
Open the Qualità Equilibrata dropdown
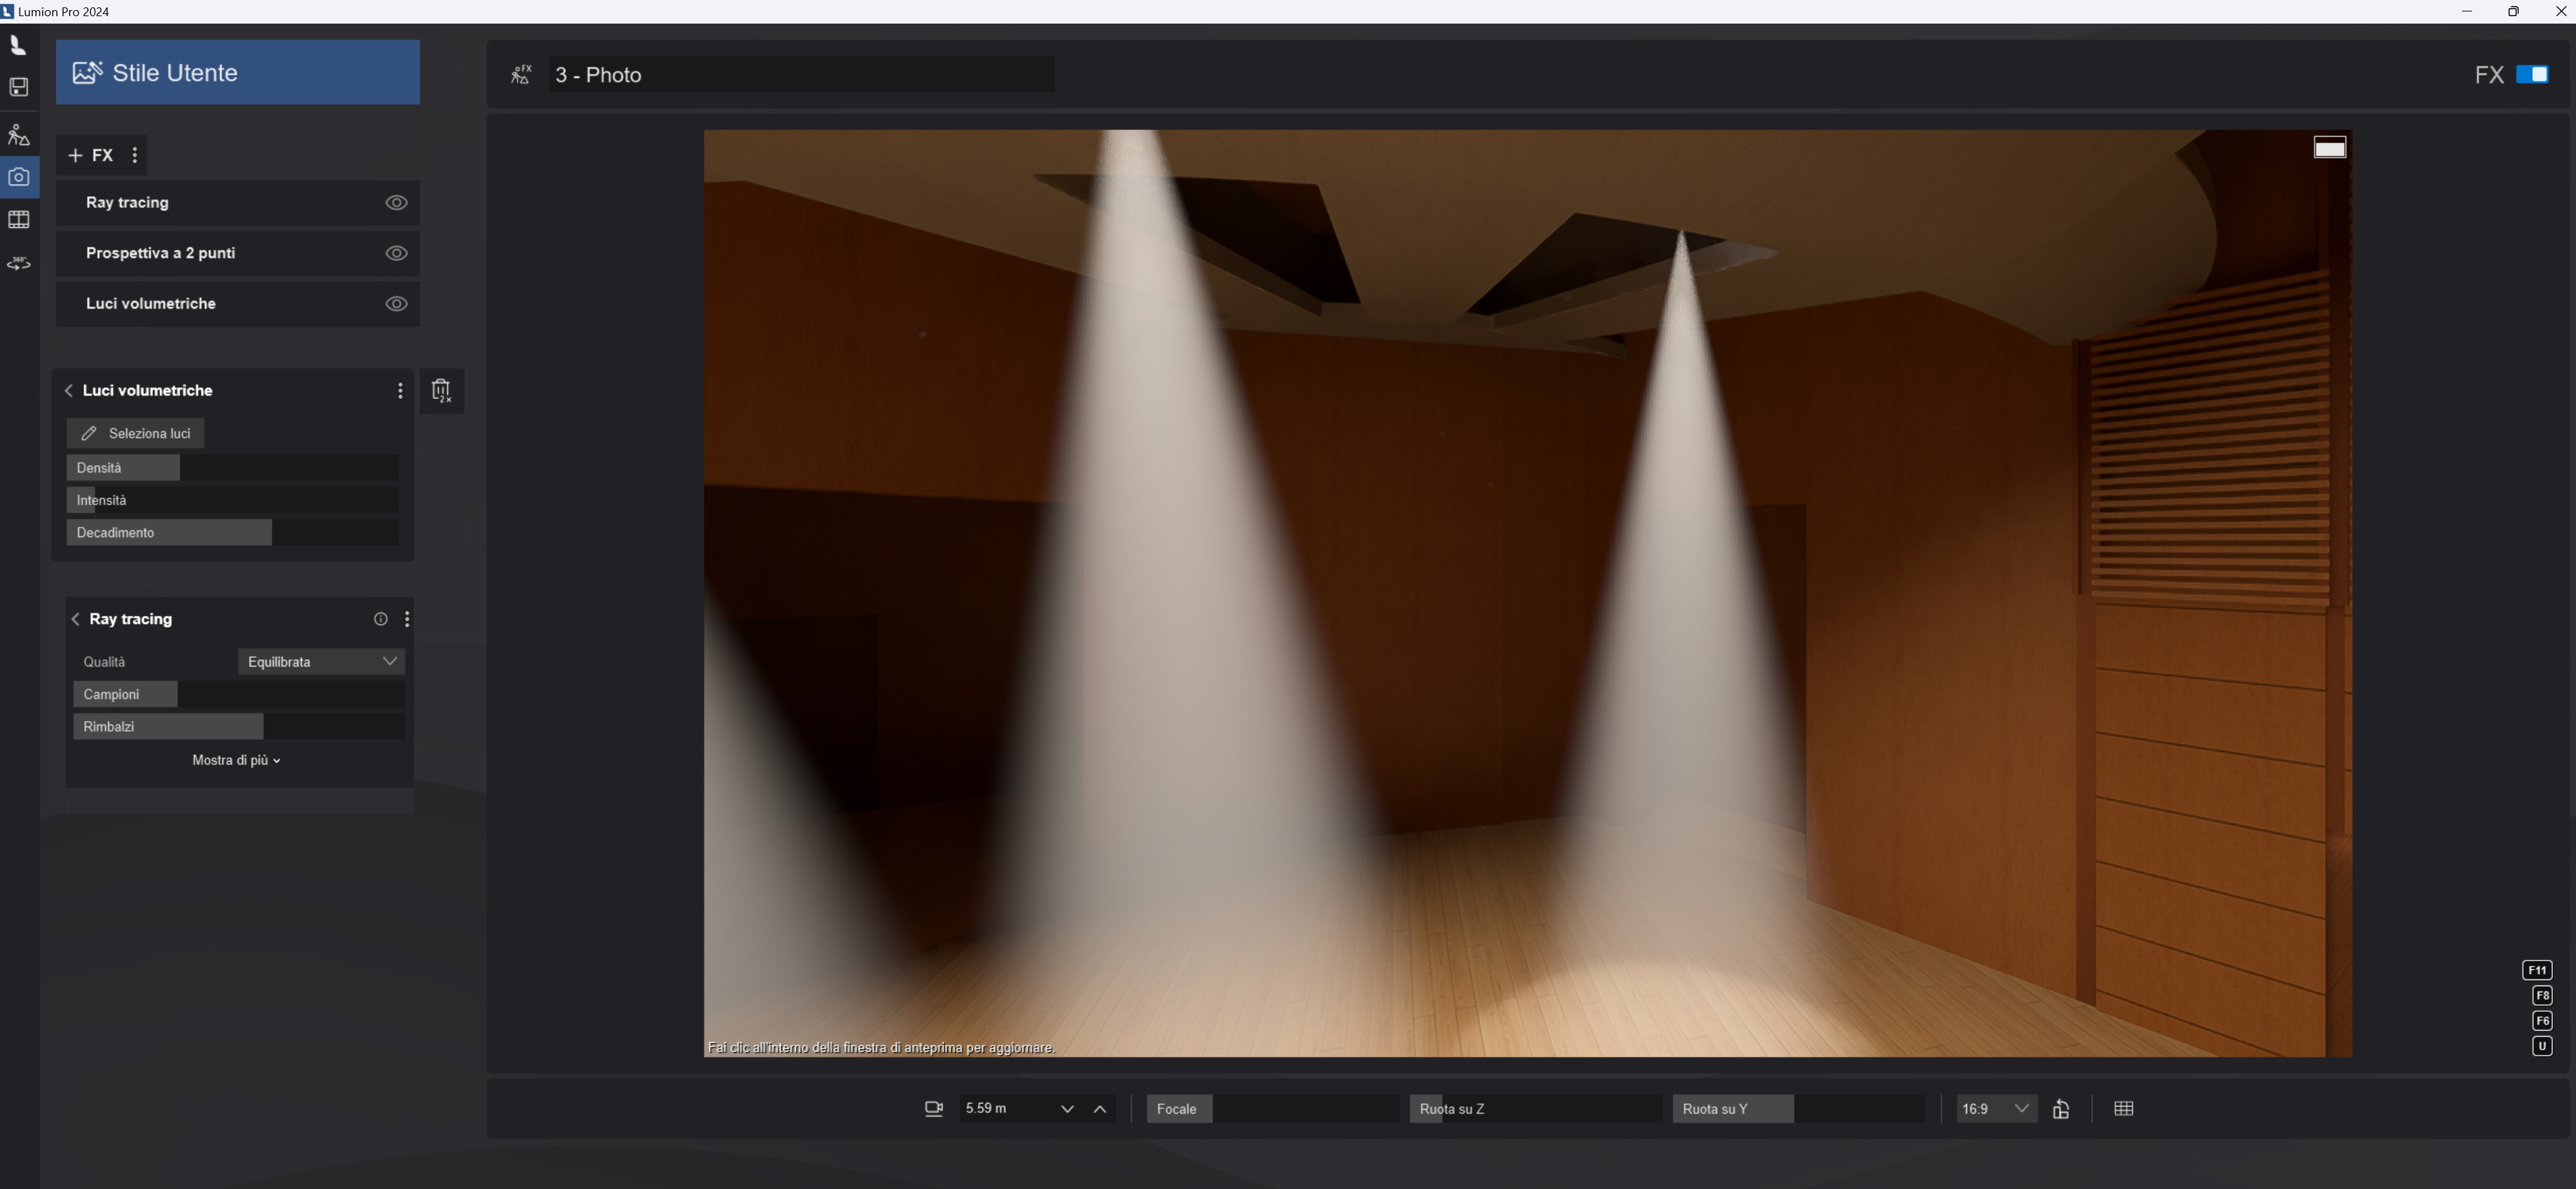coord(321,662)
